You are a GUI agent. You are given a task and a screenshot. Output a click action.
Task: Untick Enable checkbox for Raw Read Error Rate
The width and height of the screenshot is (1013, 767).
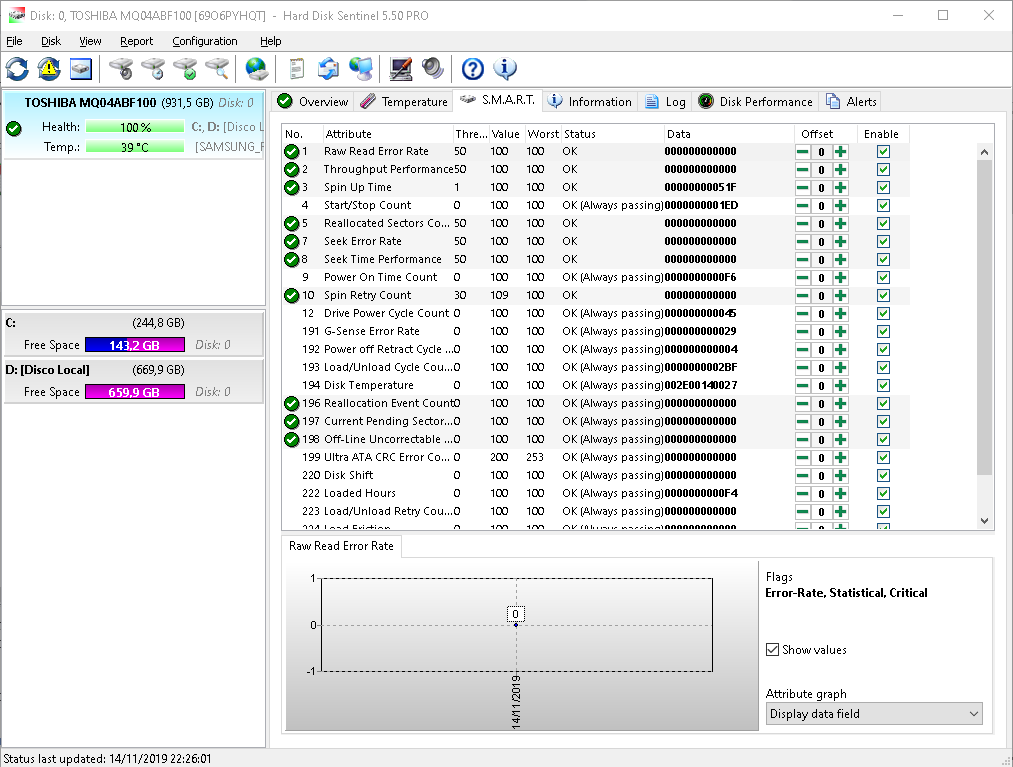[883, 152]
